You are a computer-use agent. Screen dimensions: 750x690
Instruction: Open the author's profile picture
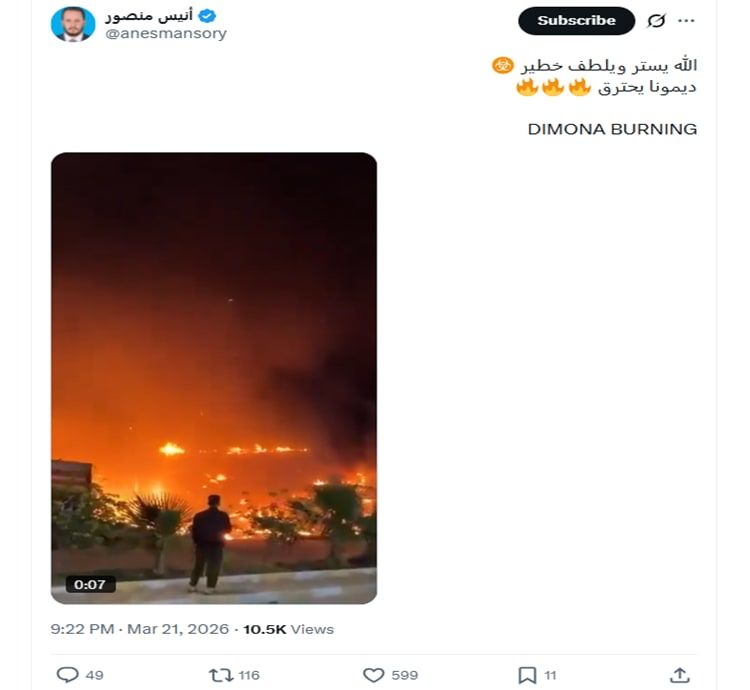(x=73, y=24)
